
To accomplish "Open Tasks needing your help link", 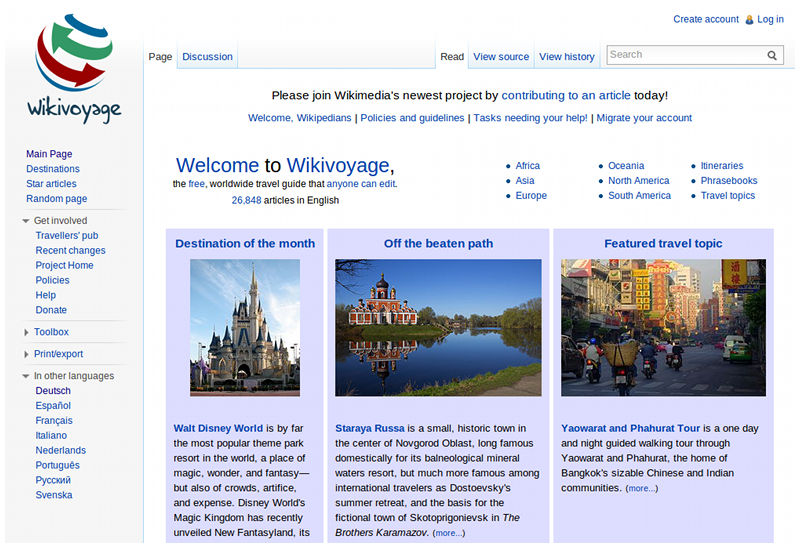I will tap(530, 118).
